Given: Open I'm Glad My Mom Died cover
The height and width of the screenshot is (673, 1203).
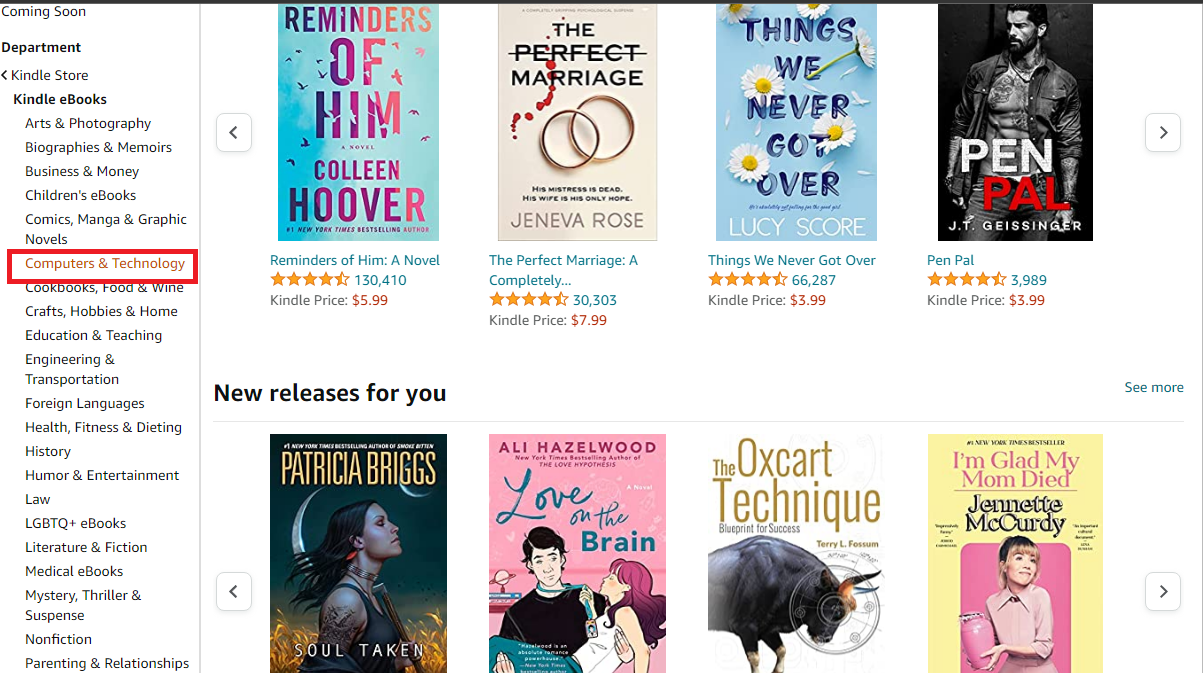Looking at the screenshot, I should 1015,553.
